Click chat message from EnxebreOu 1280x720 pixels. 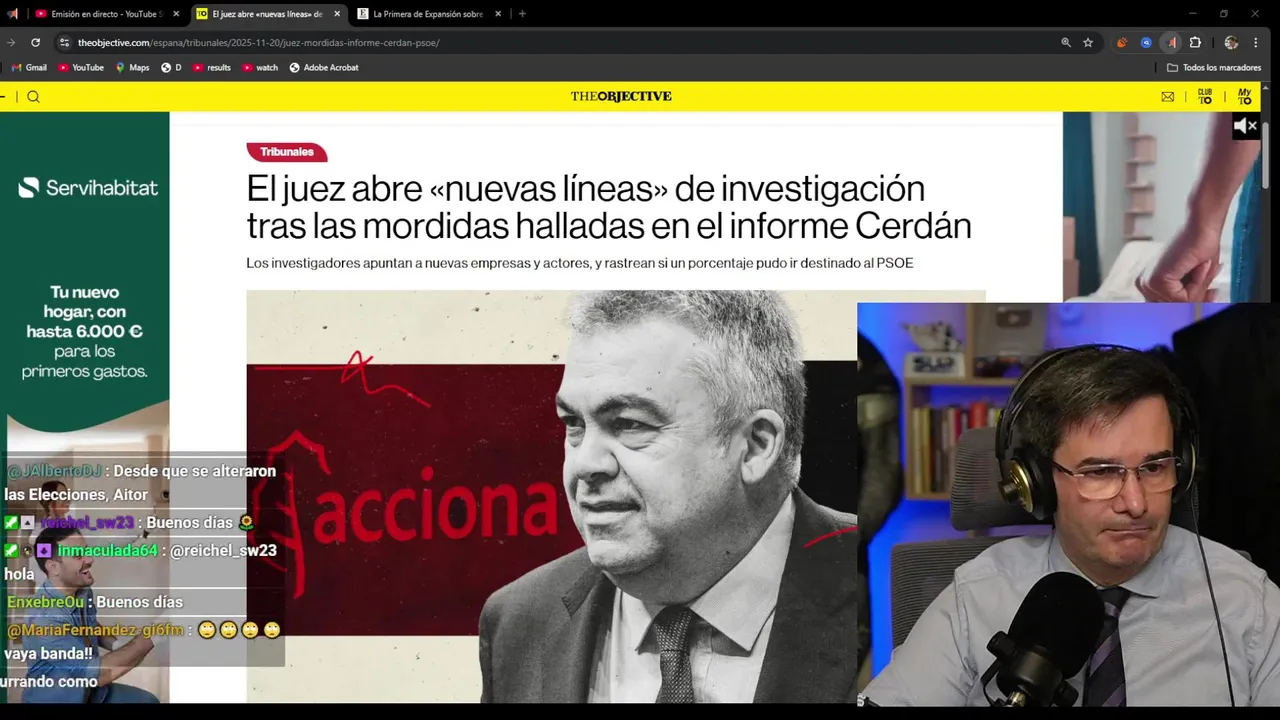coord(95,602)
